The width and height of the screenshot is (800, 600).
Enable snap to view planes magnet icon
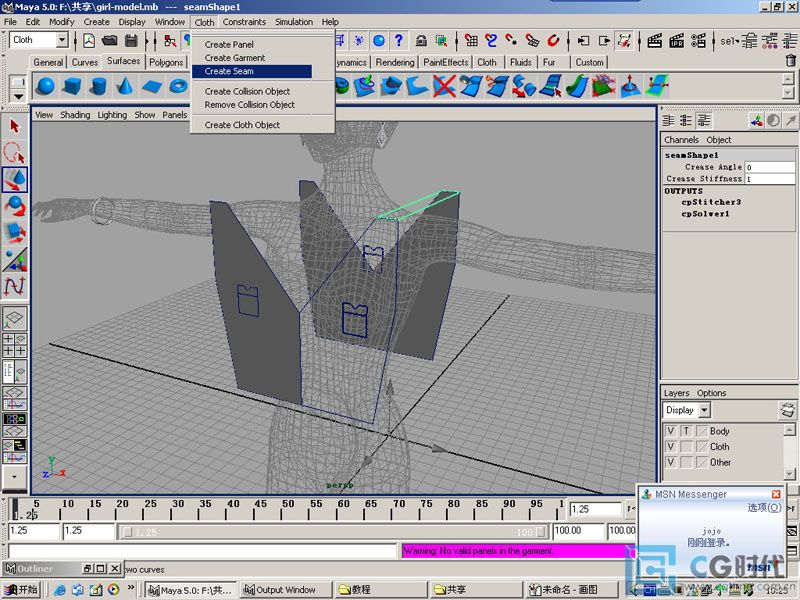coord(532,40)
